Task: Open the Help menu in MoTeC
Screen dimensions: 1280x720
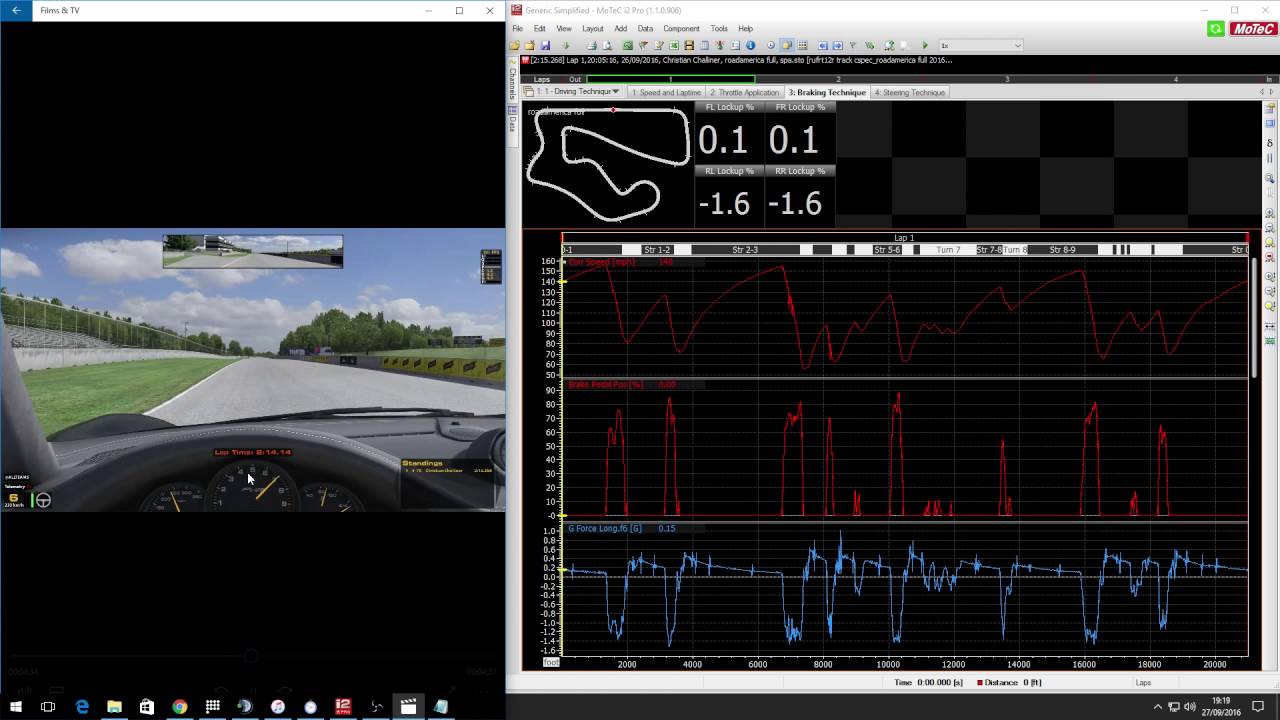Action: coord(746,29)
